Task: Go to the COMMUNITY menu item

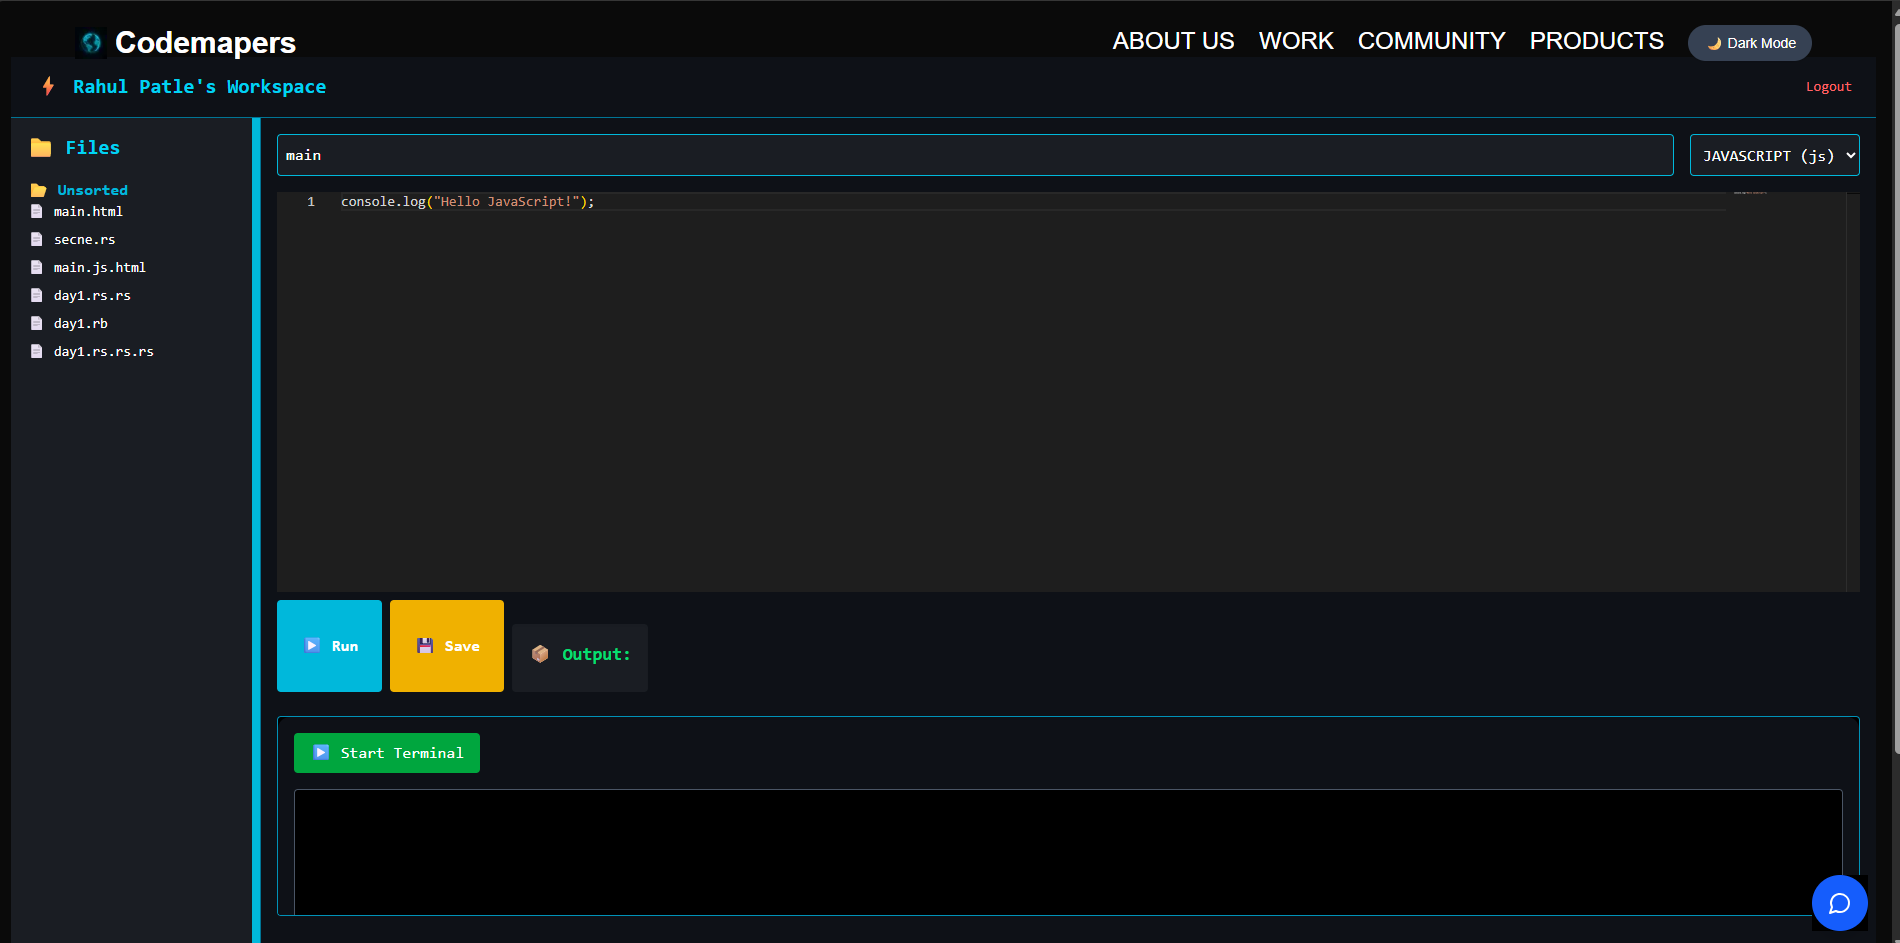Action: click(x=1431, y=41)
